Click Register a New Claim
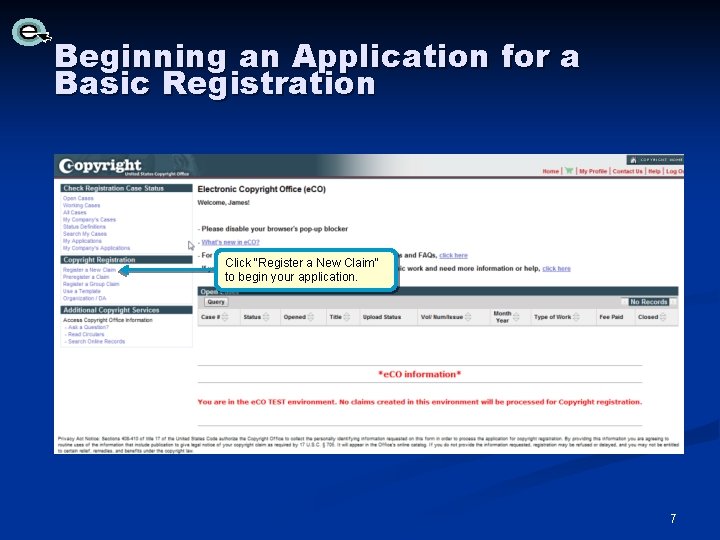The image size is (720, 540). [x=89, y=270]
